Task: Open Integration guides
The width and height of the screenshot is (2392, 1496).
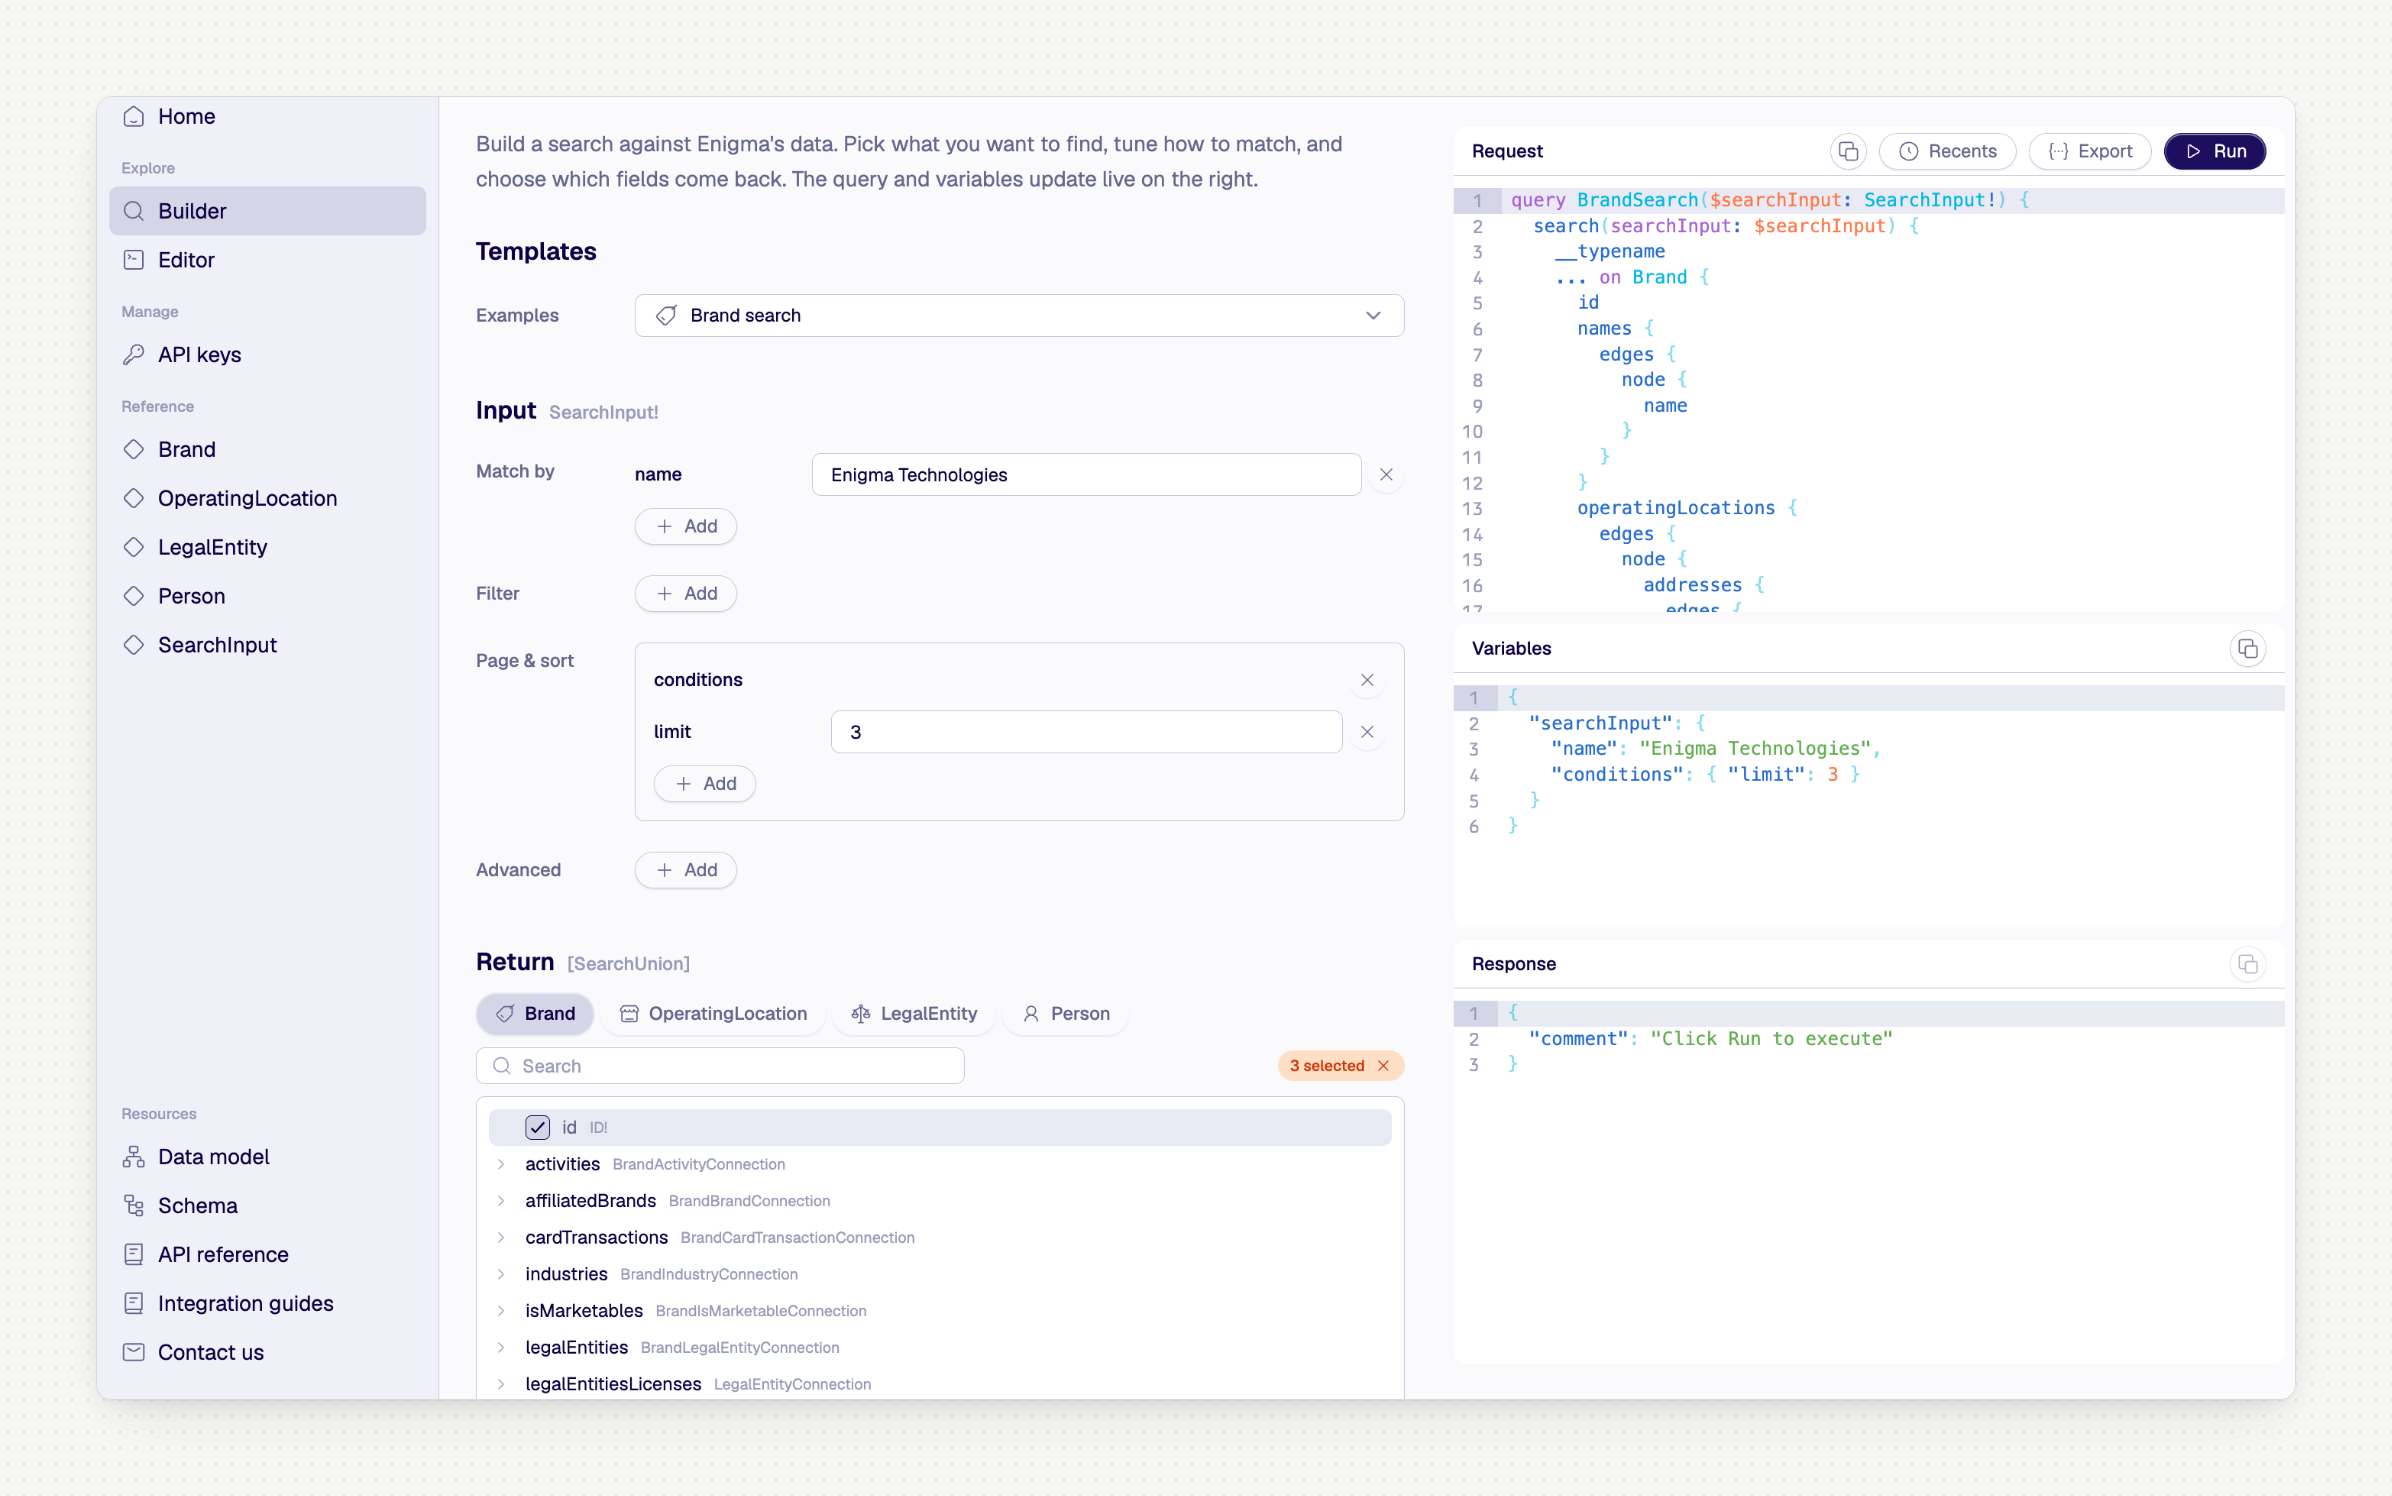Action: (x=267, y=1304)
